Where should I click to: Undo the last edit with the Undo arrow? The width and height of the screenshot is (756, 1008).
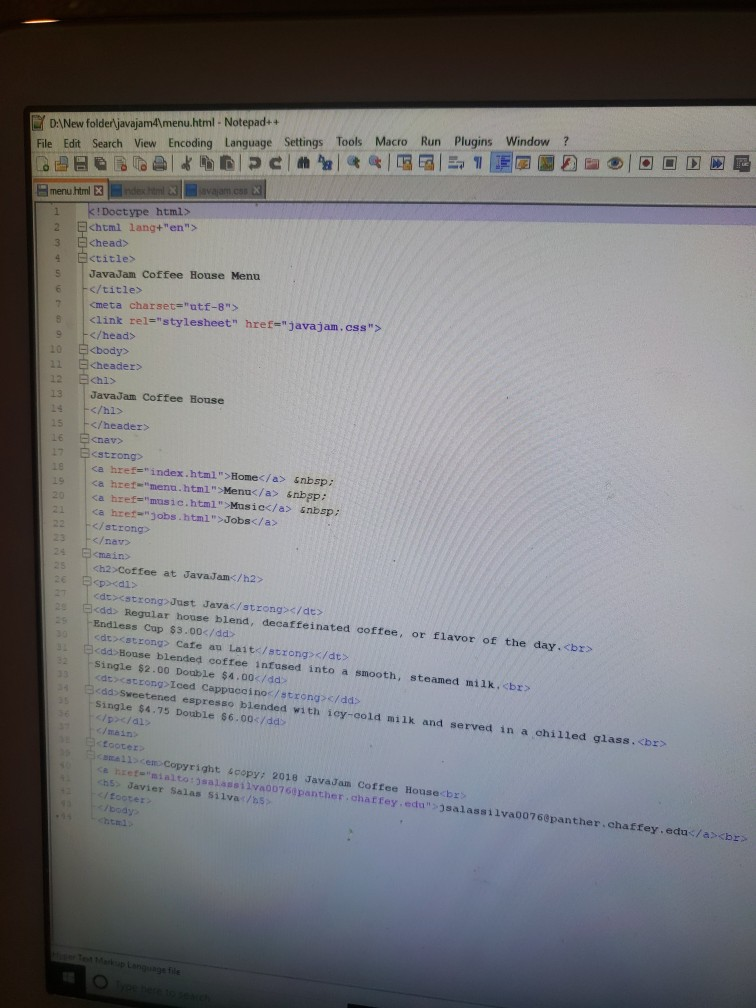[255, 163]
